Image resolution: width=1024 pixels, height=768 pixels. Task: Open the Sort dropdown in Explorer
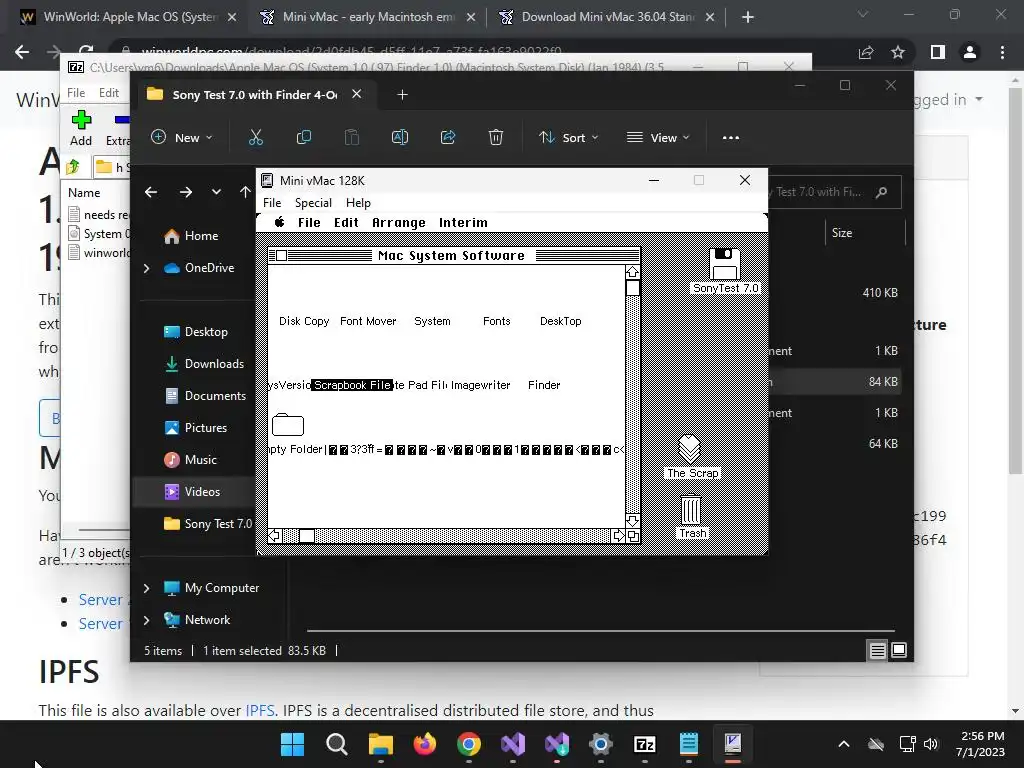568,137
